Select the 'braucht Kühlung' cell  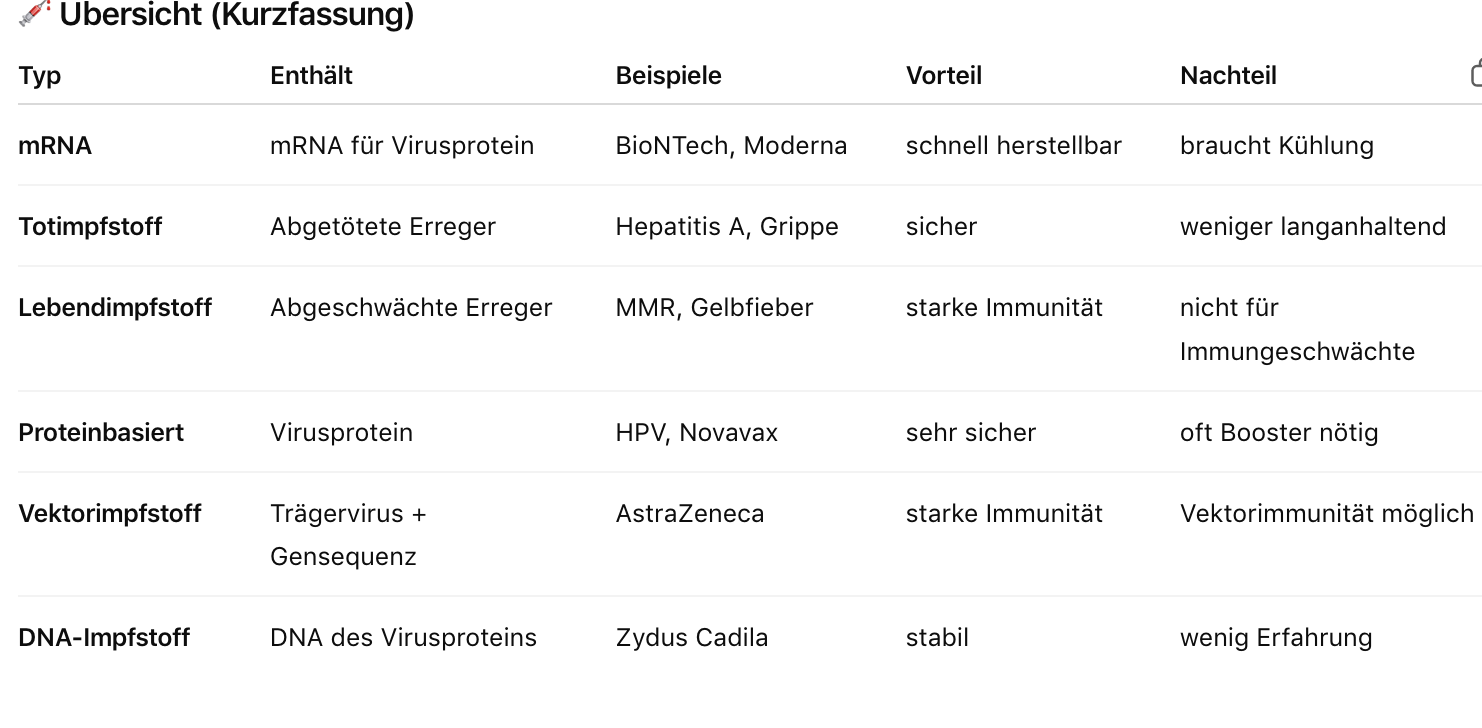[1276, 146]
